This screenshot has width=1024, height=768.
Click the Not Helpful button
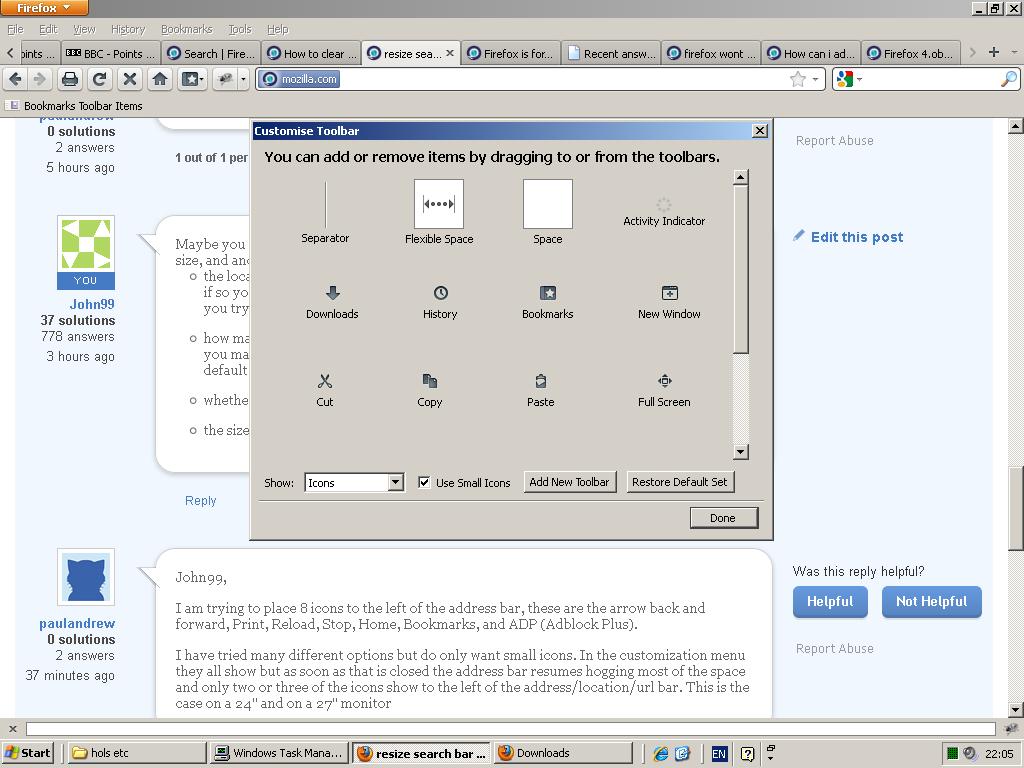pyautogui.click(x=931, y=601)
